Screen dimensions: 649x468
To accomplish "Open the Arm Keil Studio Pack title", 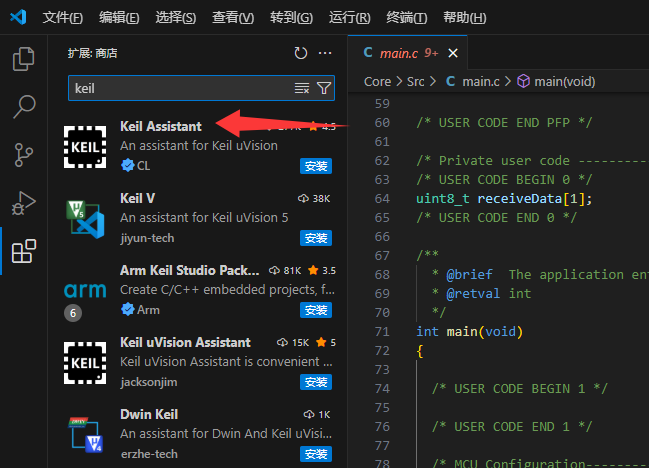I will [x=190, y=270].
